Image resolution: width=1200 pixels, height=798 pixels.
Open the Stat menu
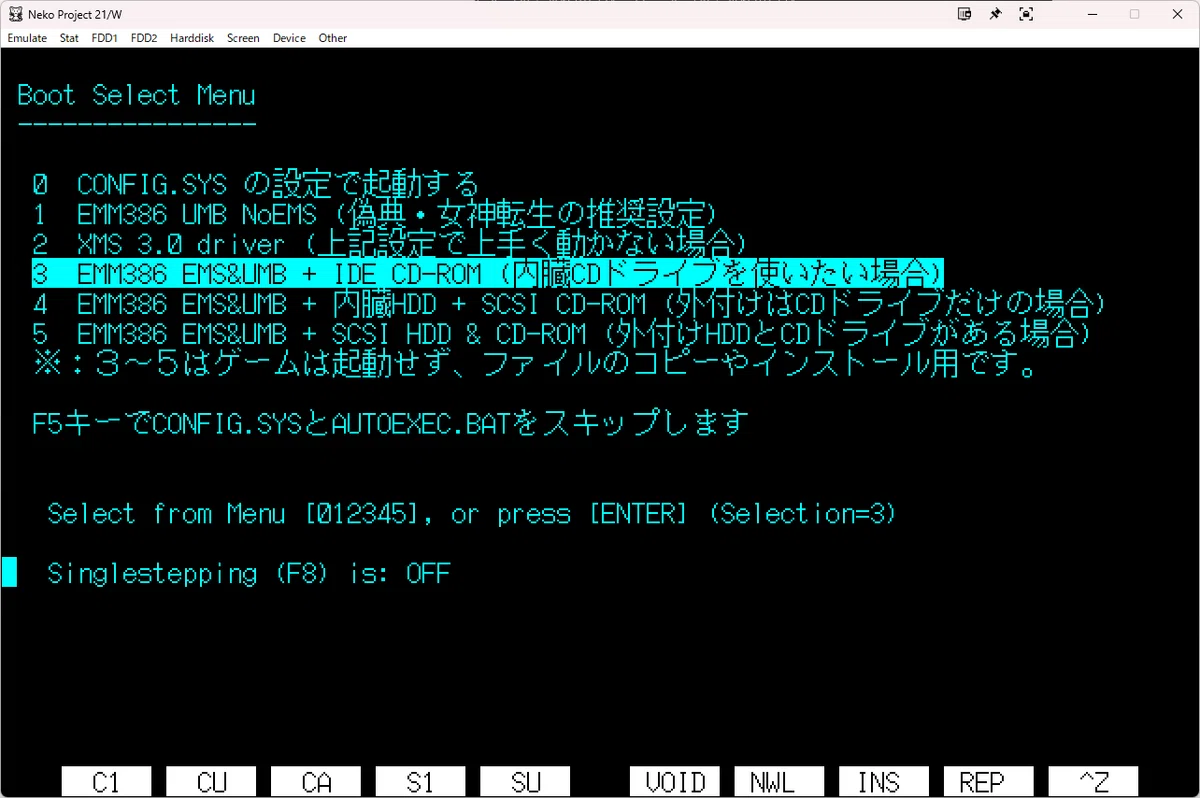tap(69, 38)
